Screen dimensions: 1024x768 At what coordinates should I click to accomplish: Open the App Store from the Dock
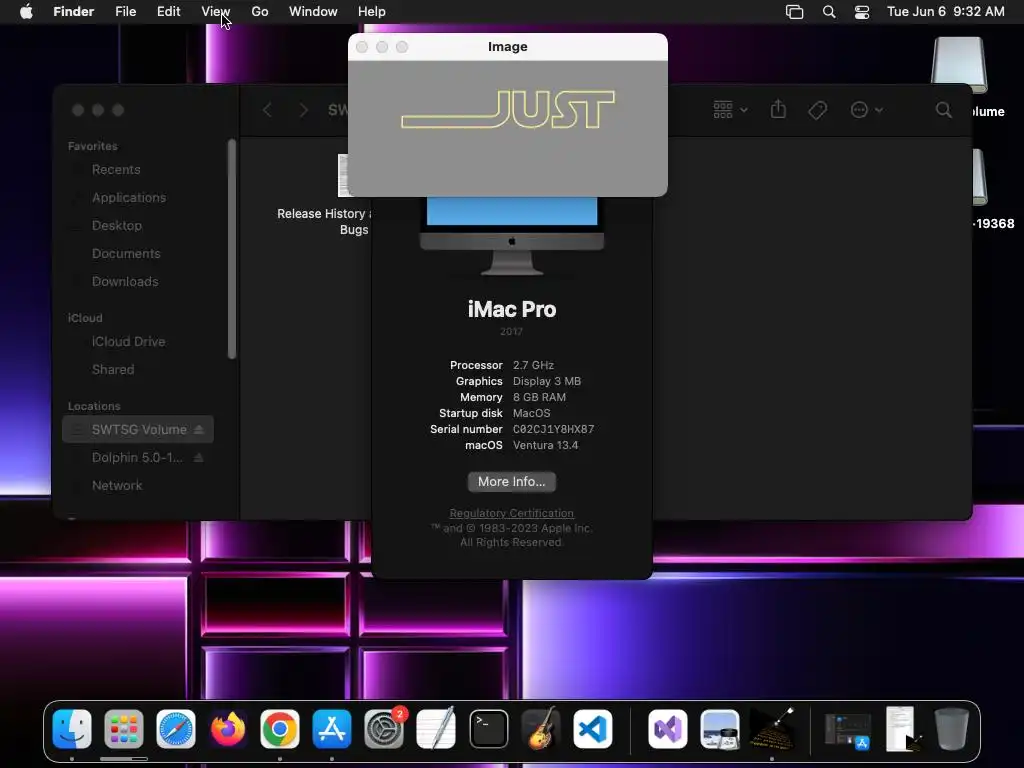[x=332, y=729]
